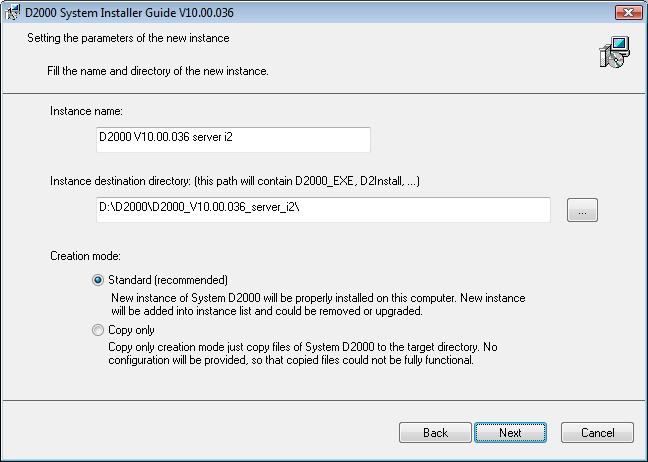Tick the Standard creation mode radio circle

(98, 280)
